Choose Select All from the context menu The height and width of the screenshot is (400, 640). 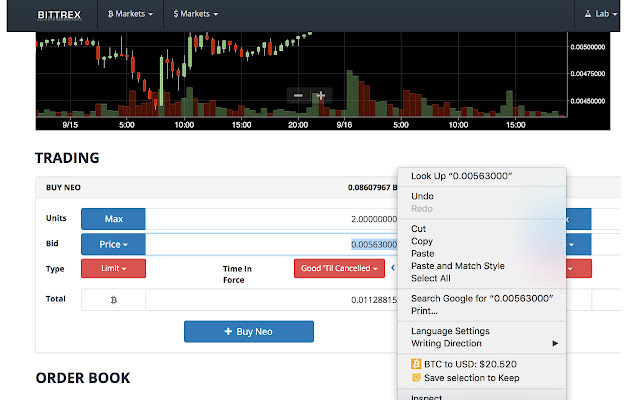click(x=482, y=278)
